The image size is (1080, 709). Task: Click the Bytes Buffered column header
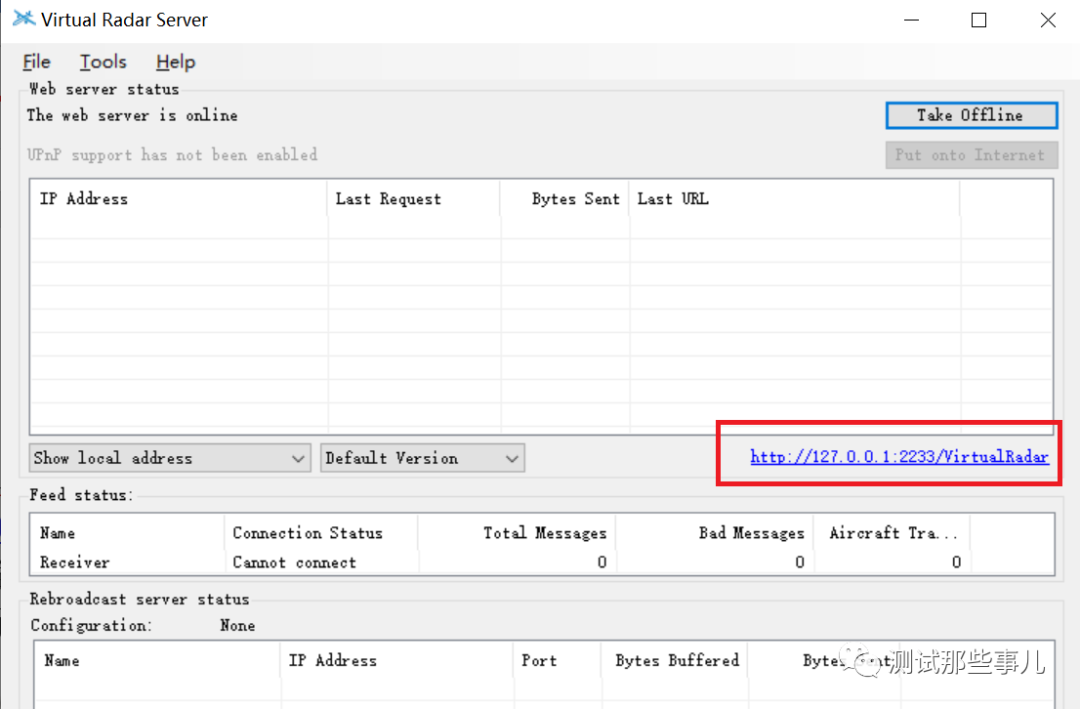click(674, 661)
